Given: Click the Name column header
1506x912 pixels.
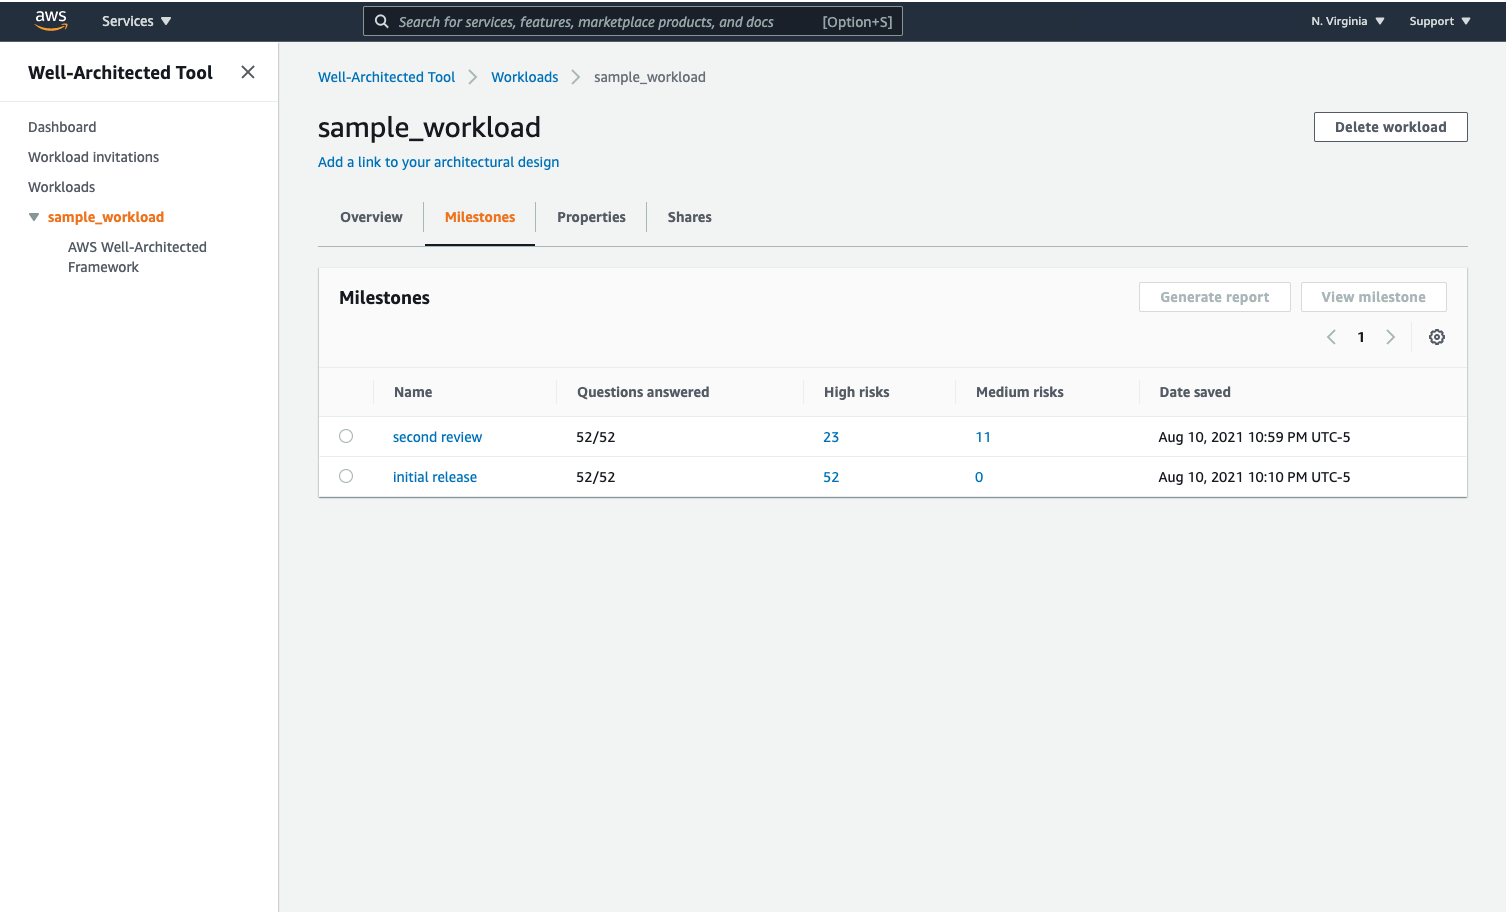Looking at the screenshot, I should [x=413, y=392].
